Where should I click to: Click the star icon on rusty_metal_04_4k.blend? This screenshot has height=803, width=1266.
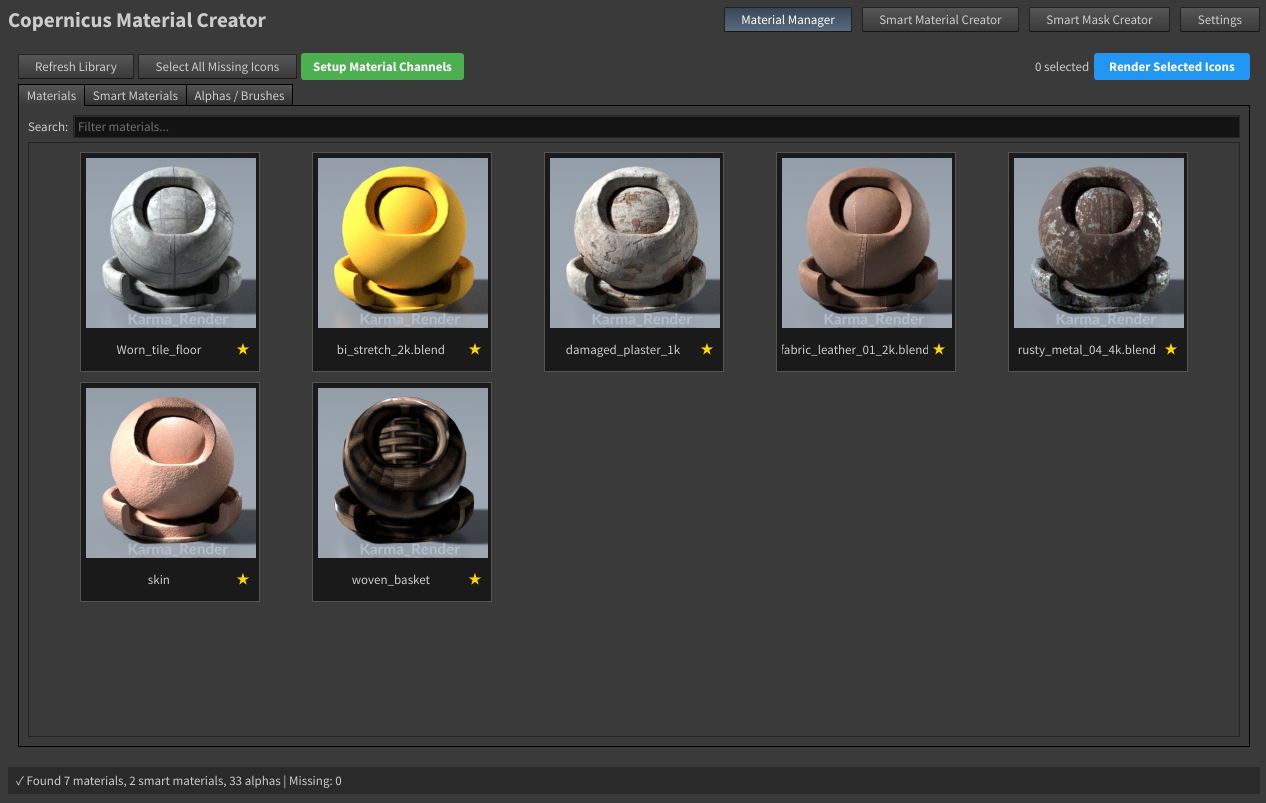pyautogui.click(x=1170, y=349)
